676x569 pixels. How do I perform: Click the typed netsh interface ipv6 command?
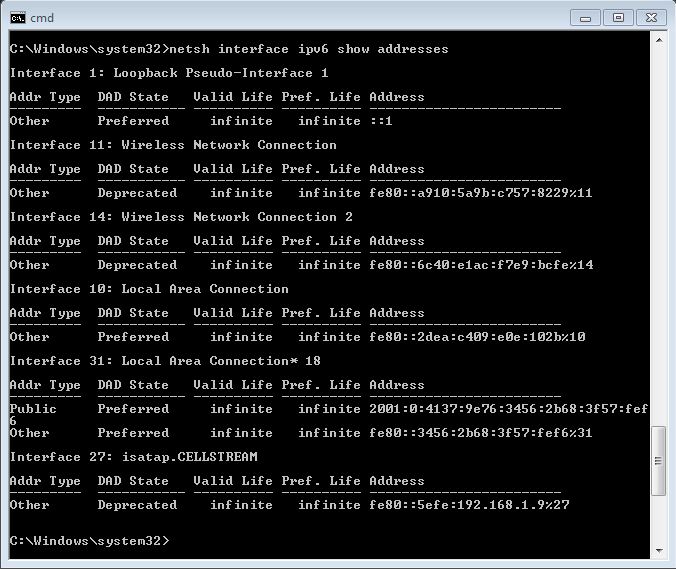pyautogui.click(x=310, y=49)
